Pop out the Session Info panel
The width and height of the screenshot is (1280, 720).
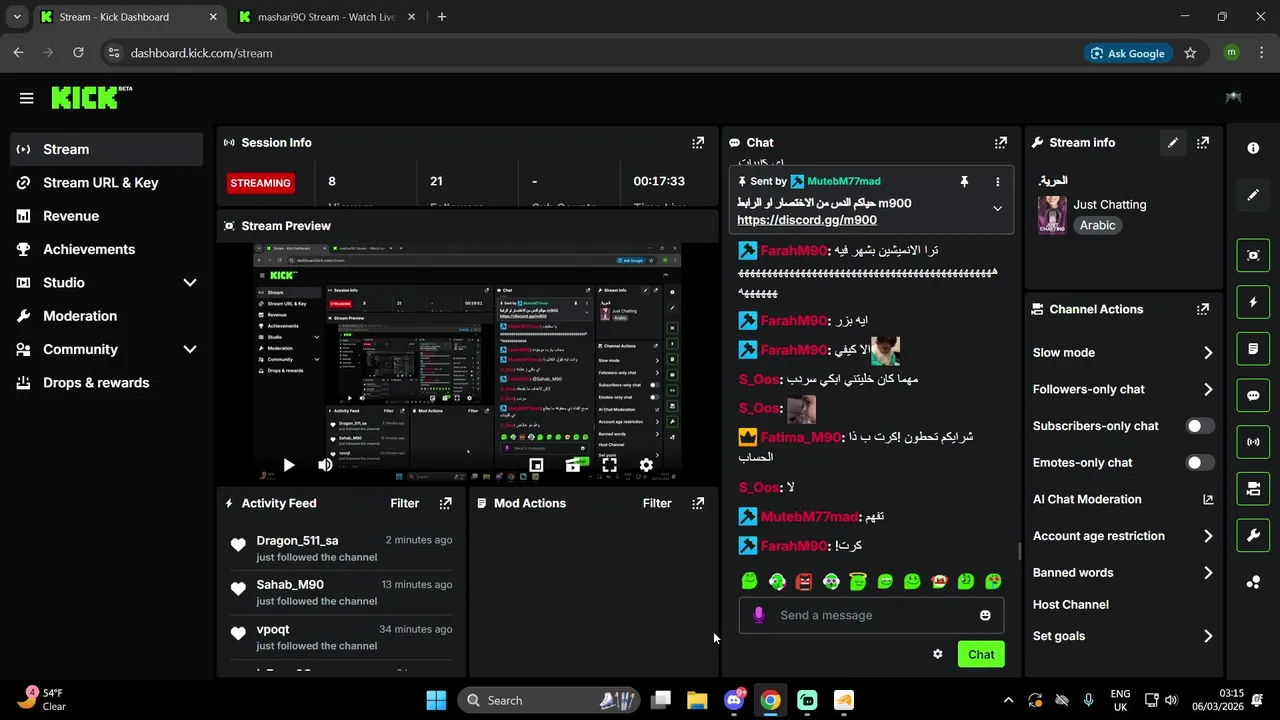698,143
